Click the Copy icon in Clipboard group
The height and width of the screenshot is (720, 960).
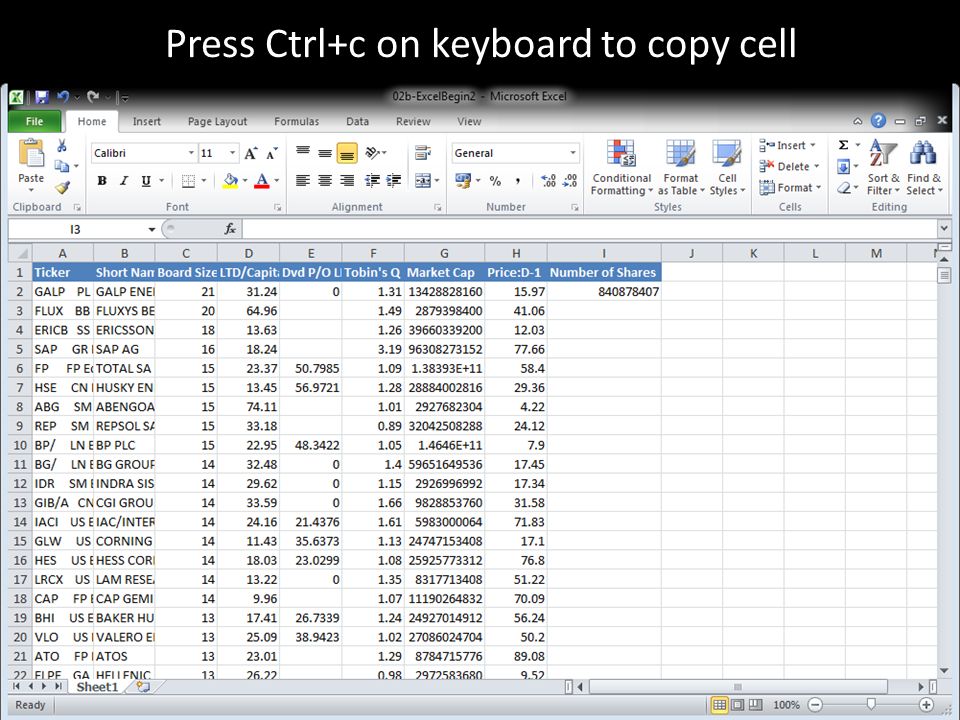click(x=61, y=166)
